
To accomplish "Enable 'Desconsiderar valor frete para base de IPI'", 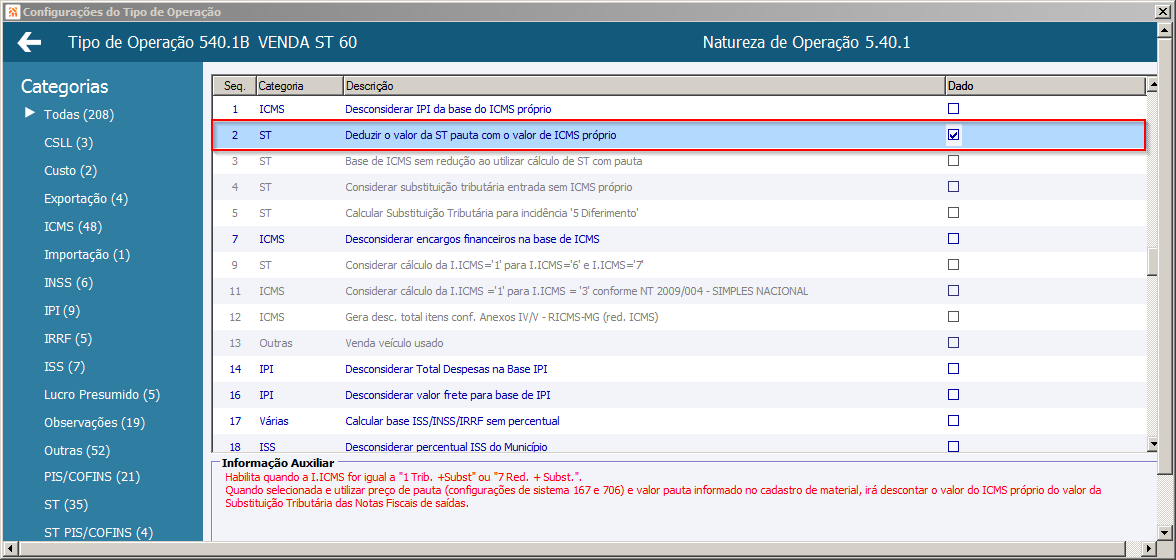I will 953,394.
